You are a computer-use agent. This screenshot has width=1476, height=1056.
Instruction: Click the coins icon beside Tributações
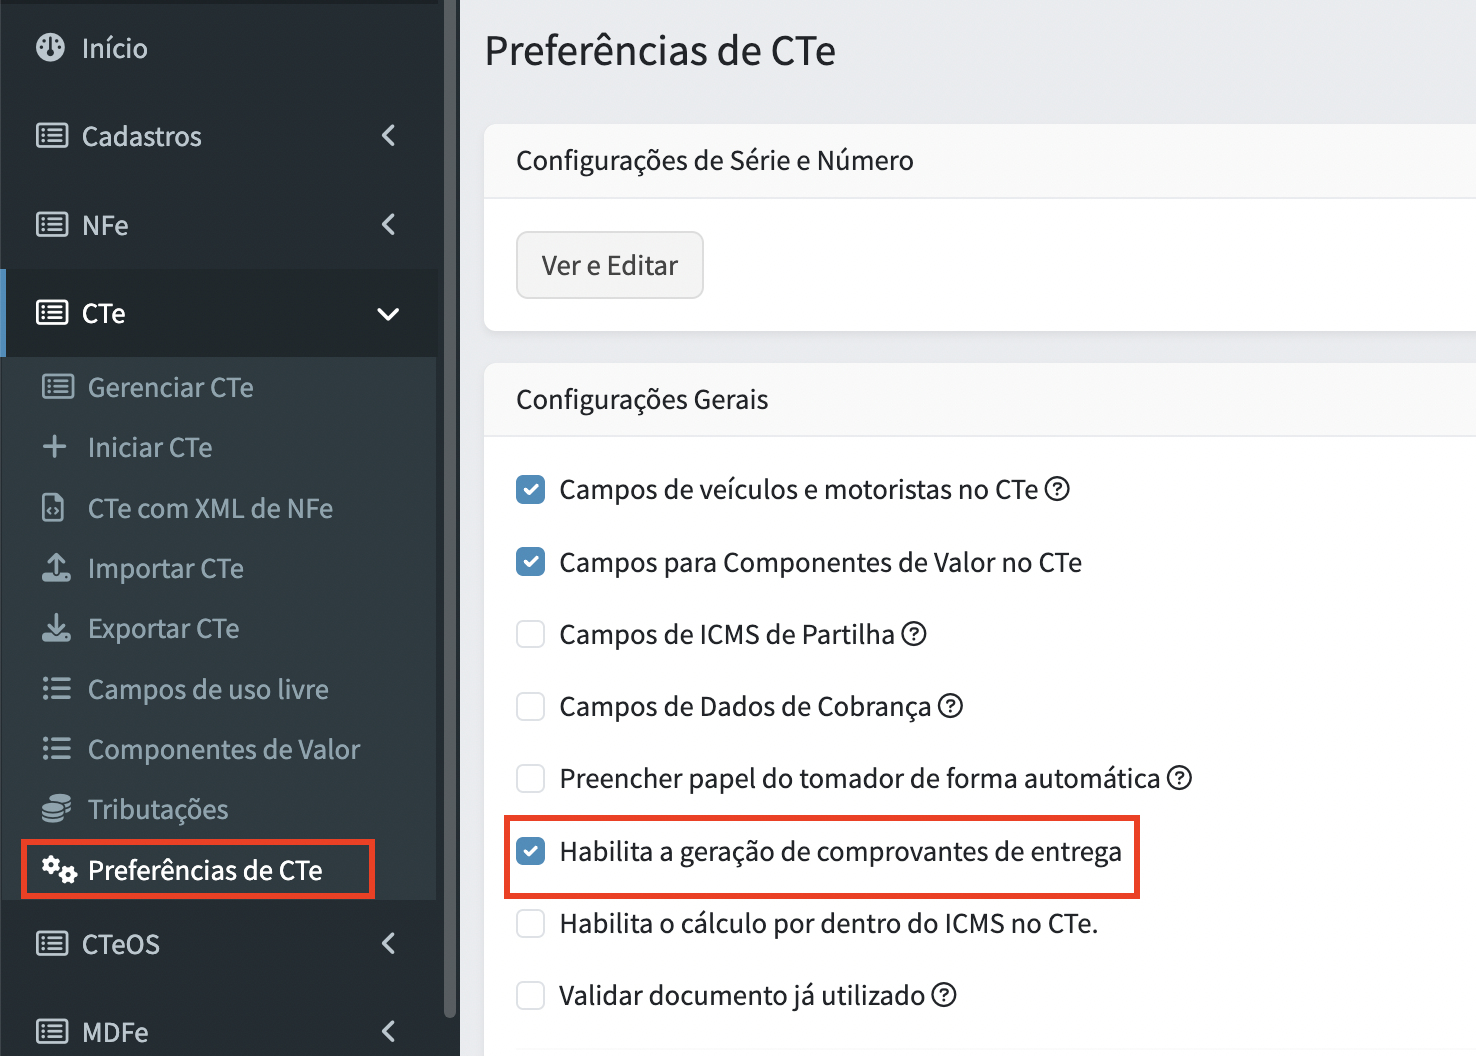pos(56,808)
